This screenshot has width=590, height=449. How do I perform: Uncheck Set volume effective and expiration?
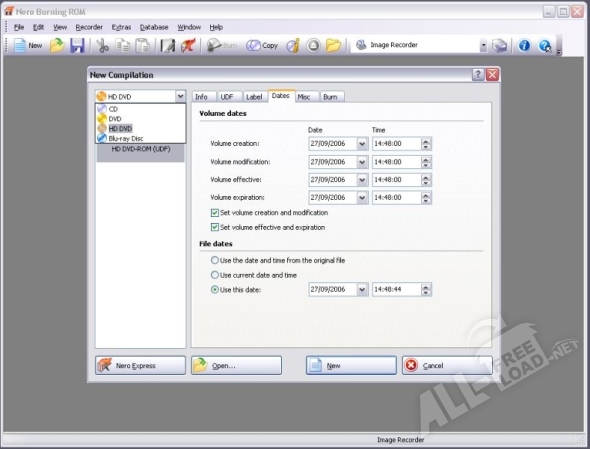click(214, 227)
